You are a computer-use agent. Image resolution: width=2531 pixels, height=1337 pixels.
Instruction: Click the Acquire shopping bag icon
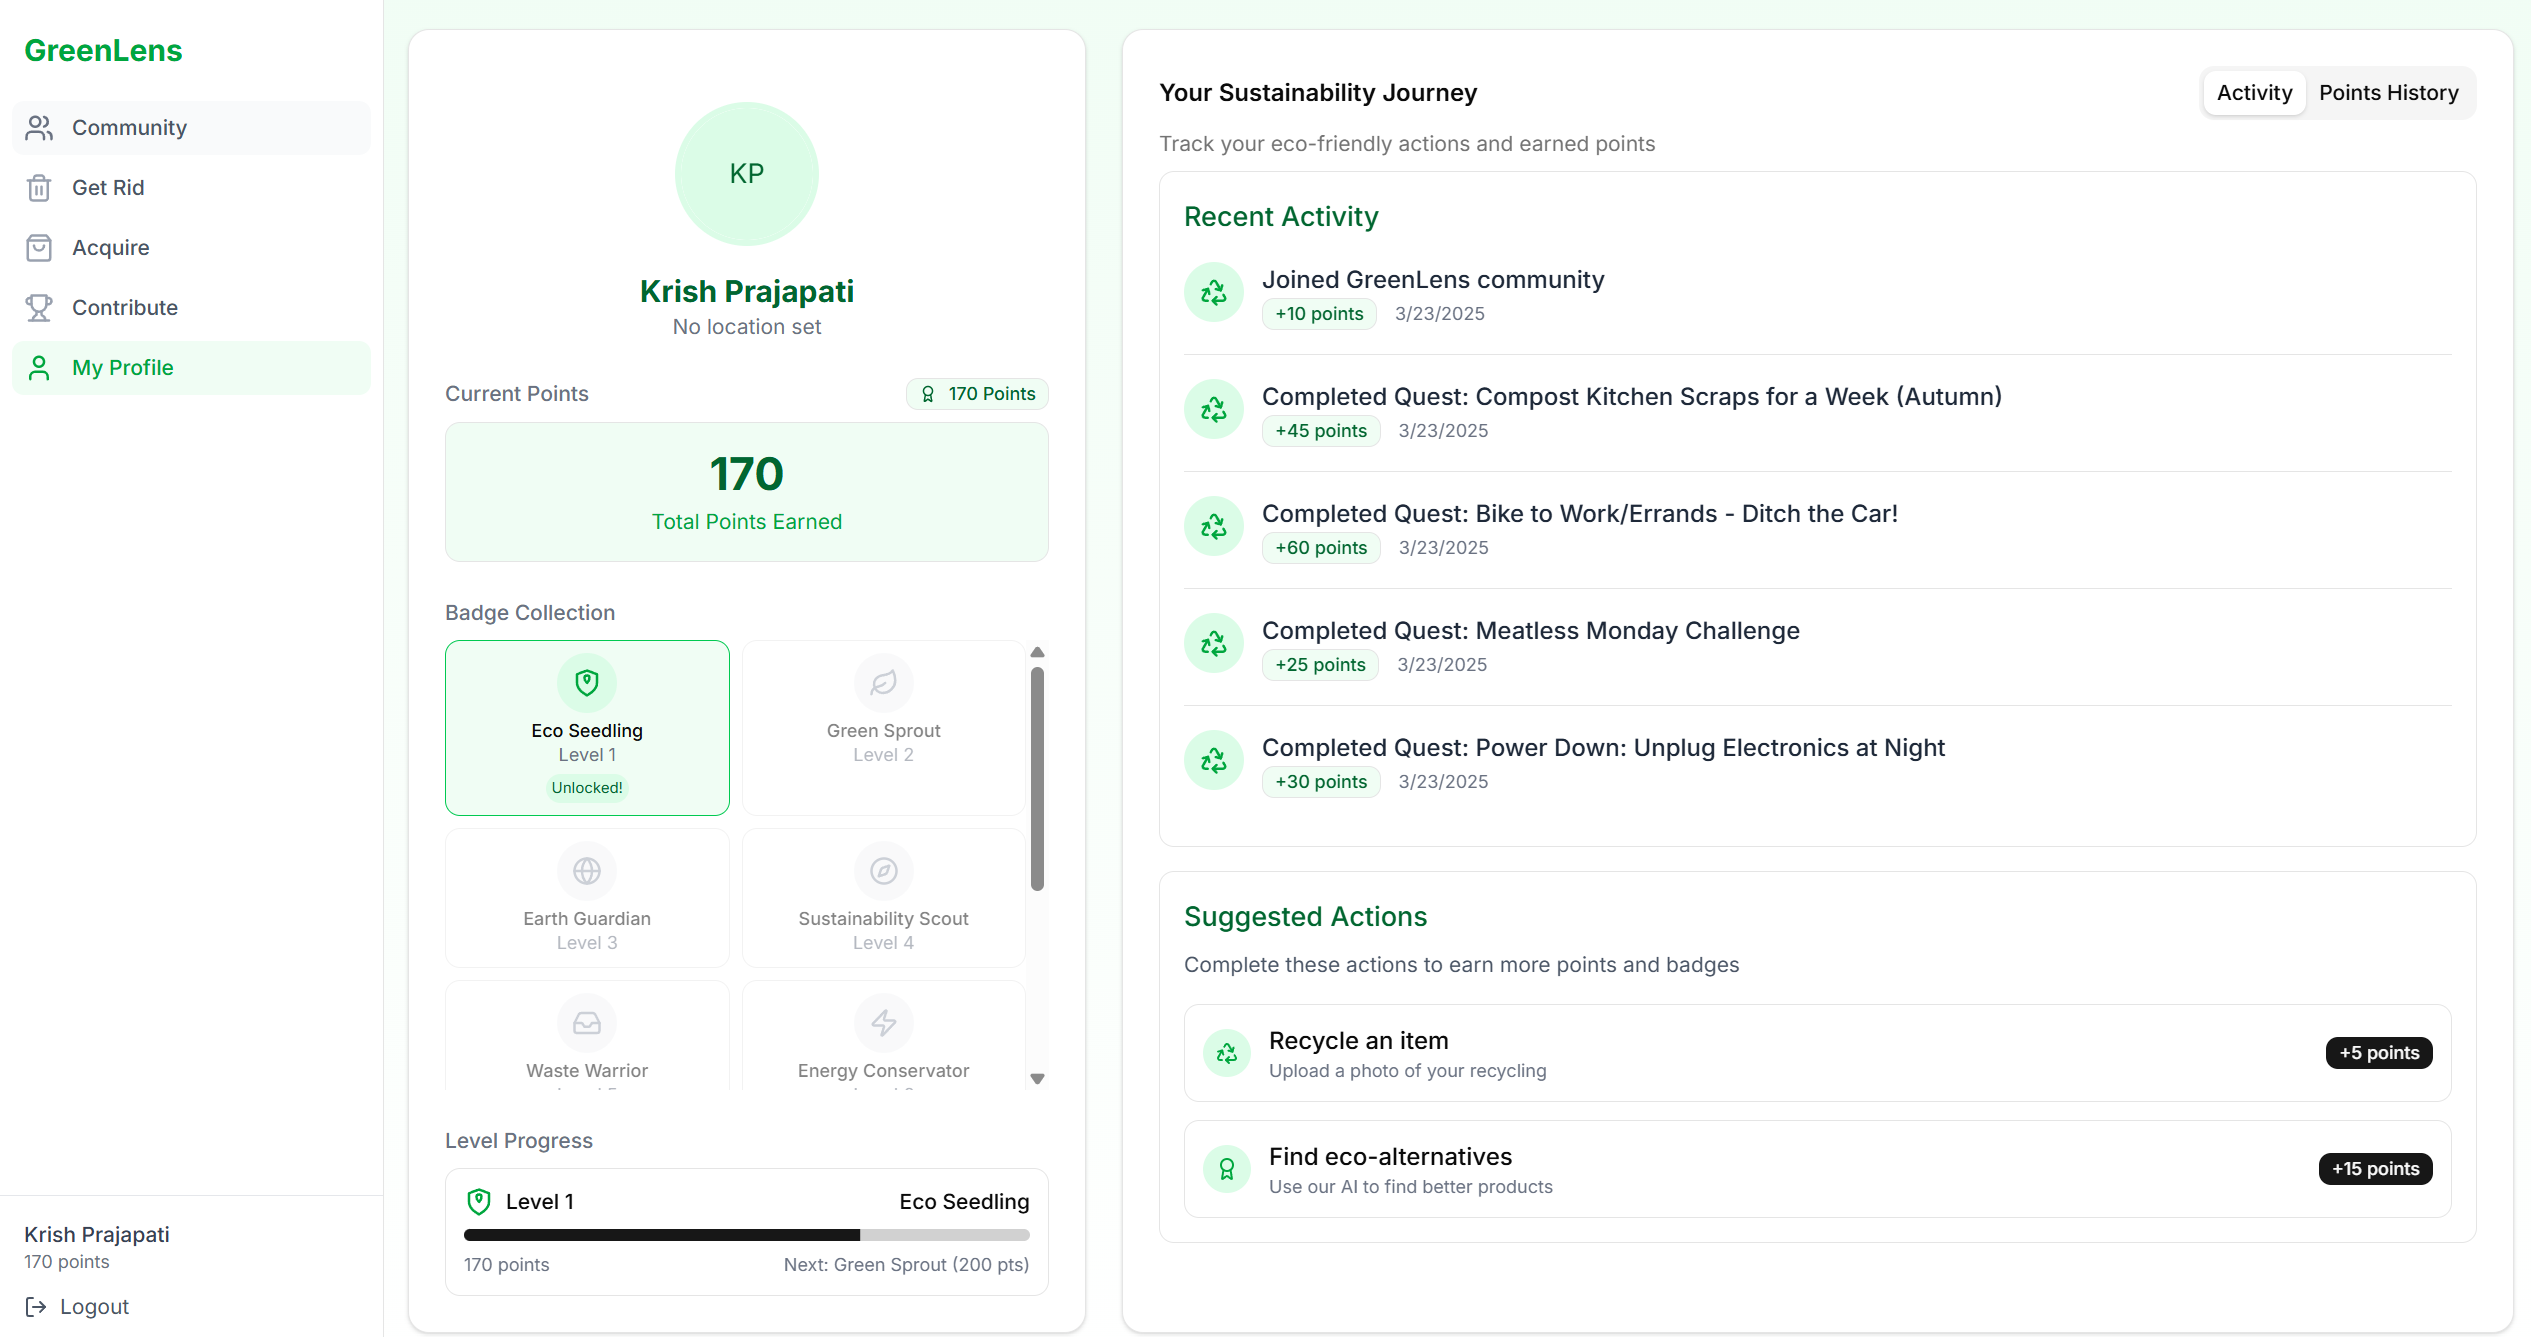coord(39,248)
